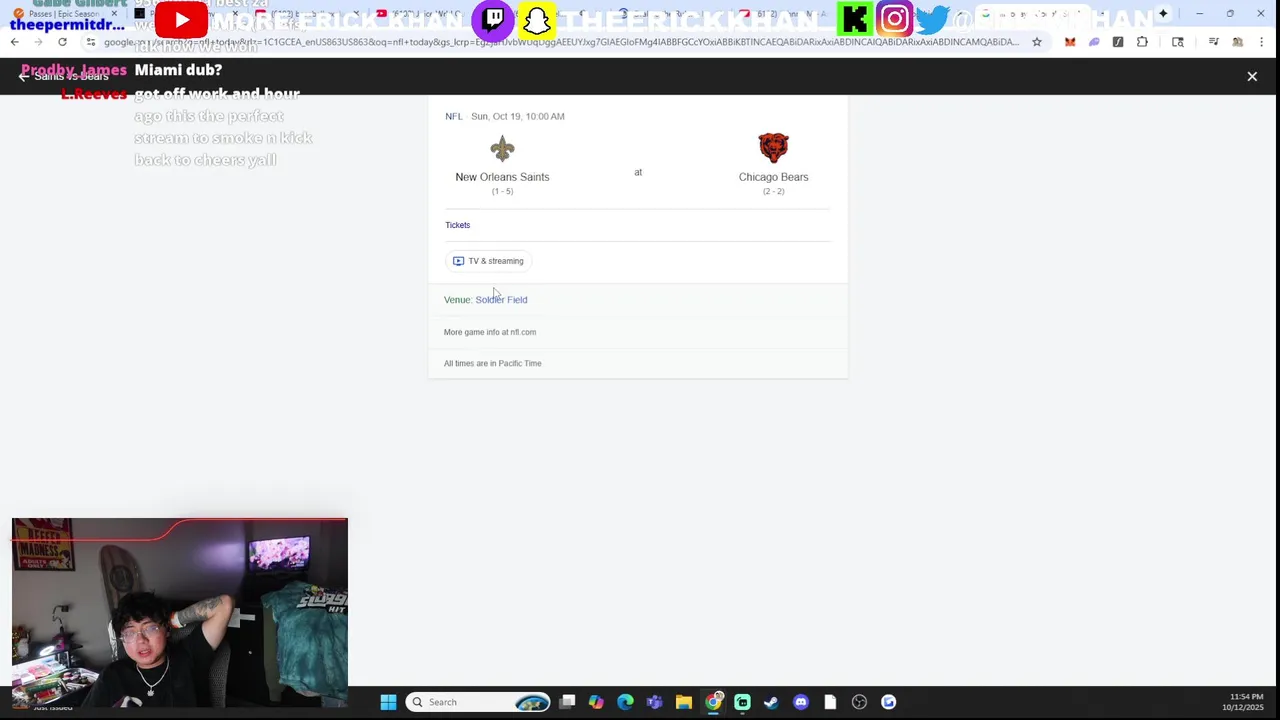Close the game details overlay with the X
The width and height of the screenshot is (1280, 720).
click(x=1252, y=76)
